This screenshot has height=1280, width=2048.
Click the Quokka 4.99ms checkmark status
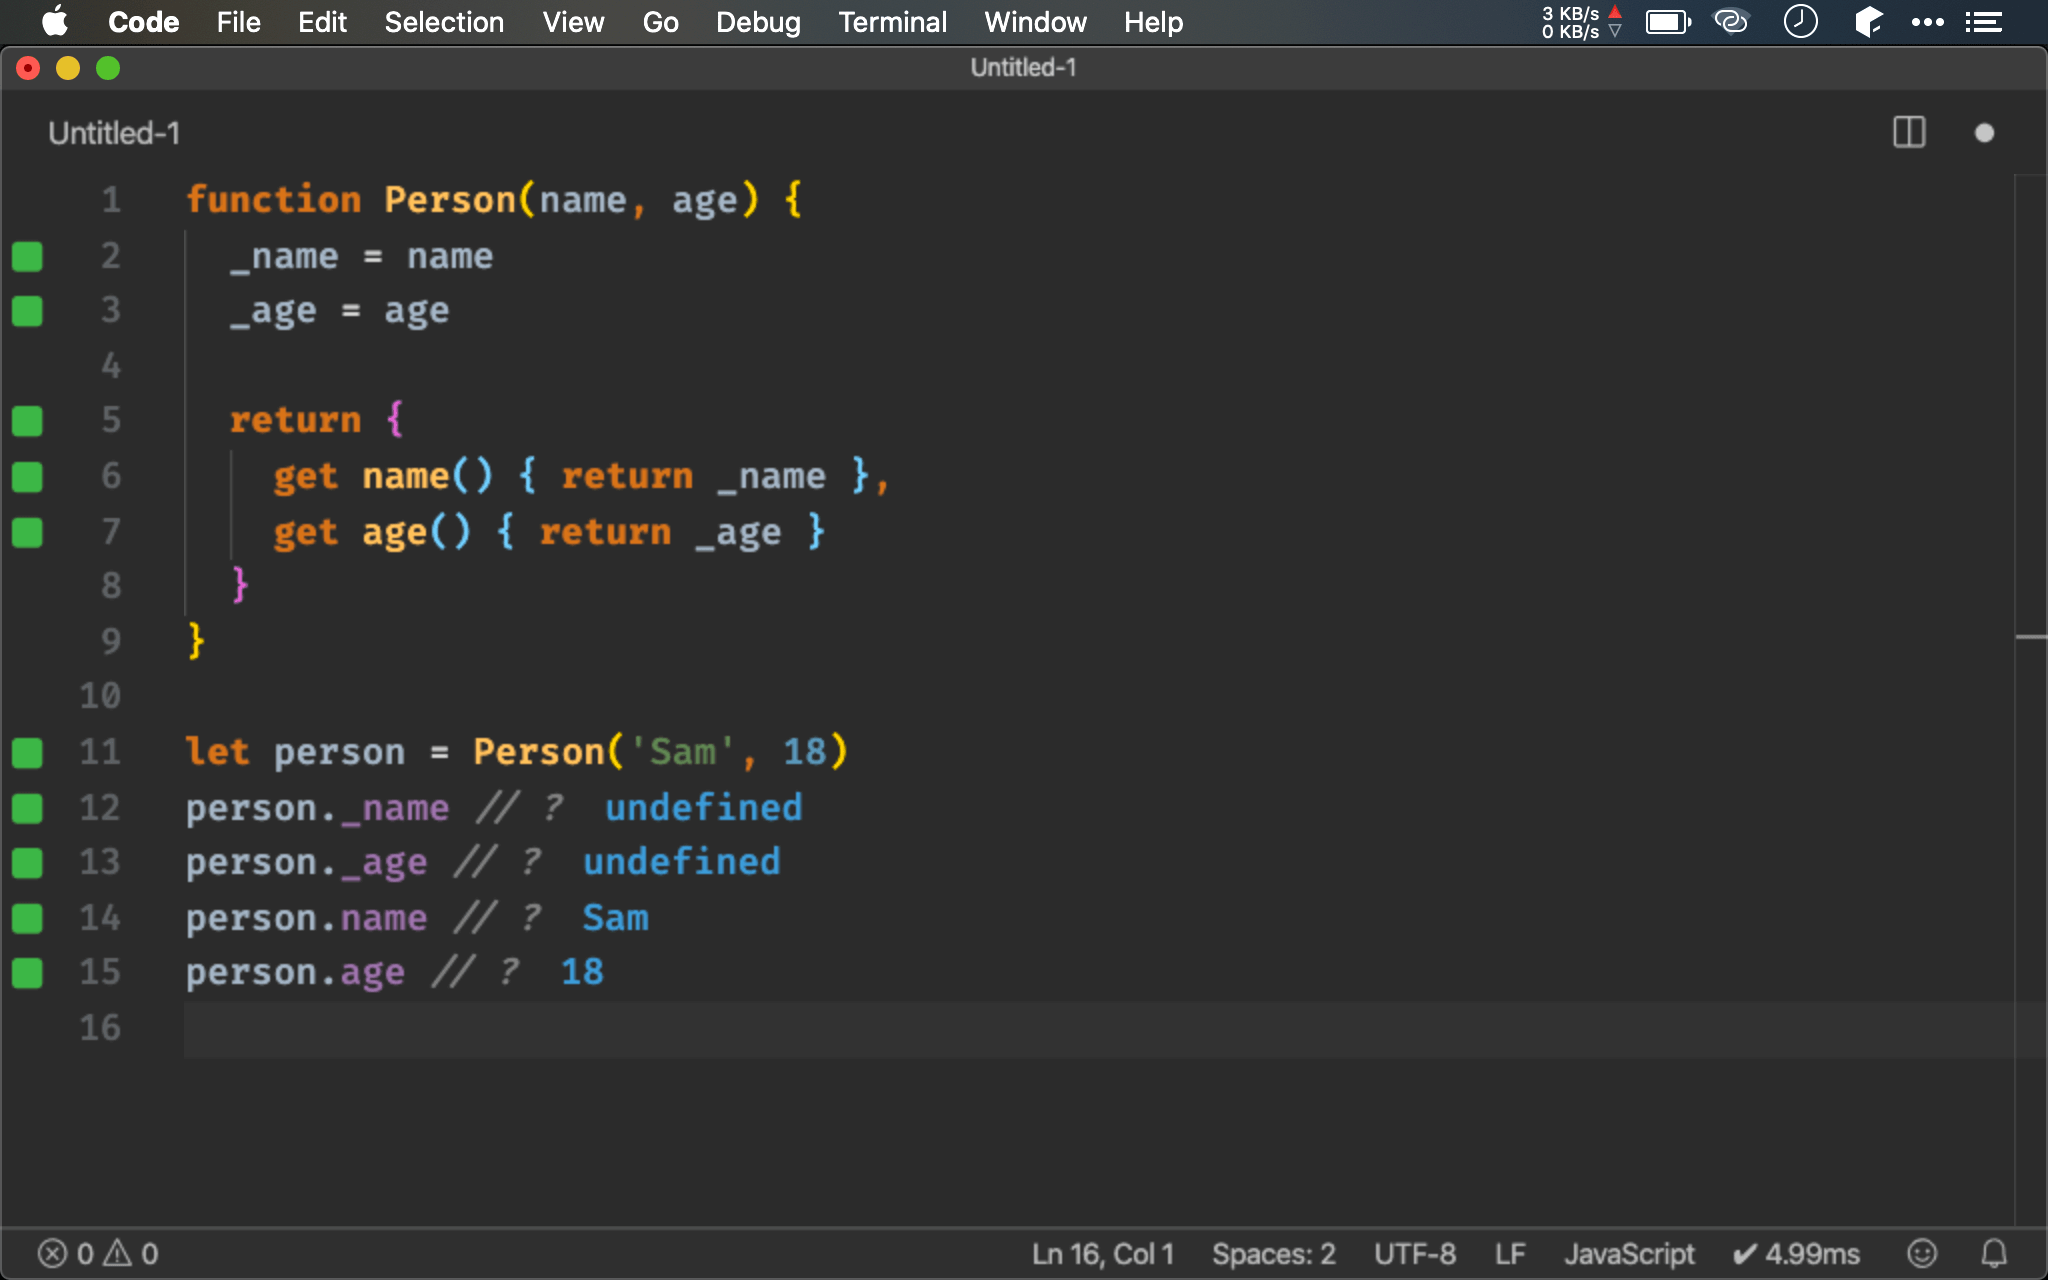click(1796, 1253)
